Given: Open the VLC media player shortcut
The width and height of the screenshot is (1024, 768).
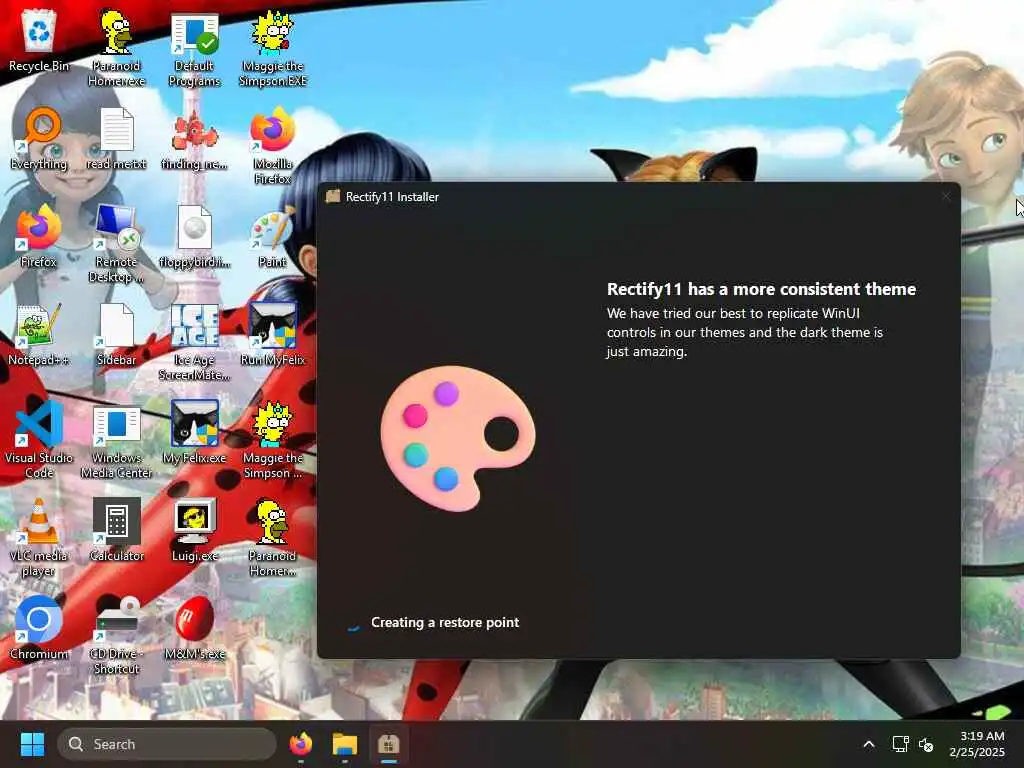Looking at the screenshot, I should click(39, 538).
